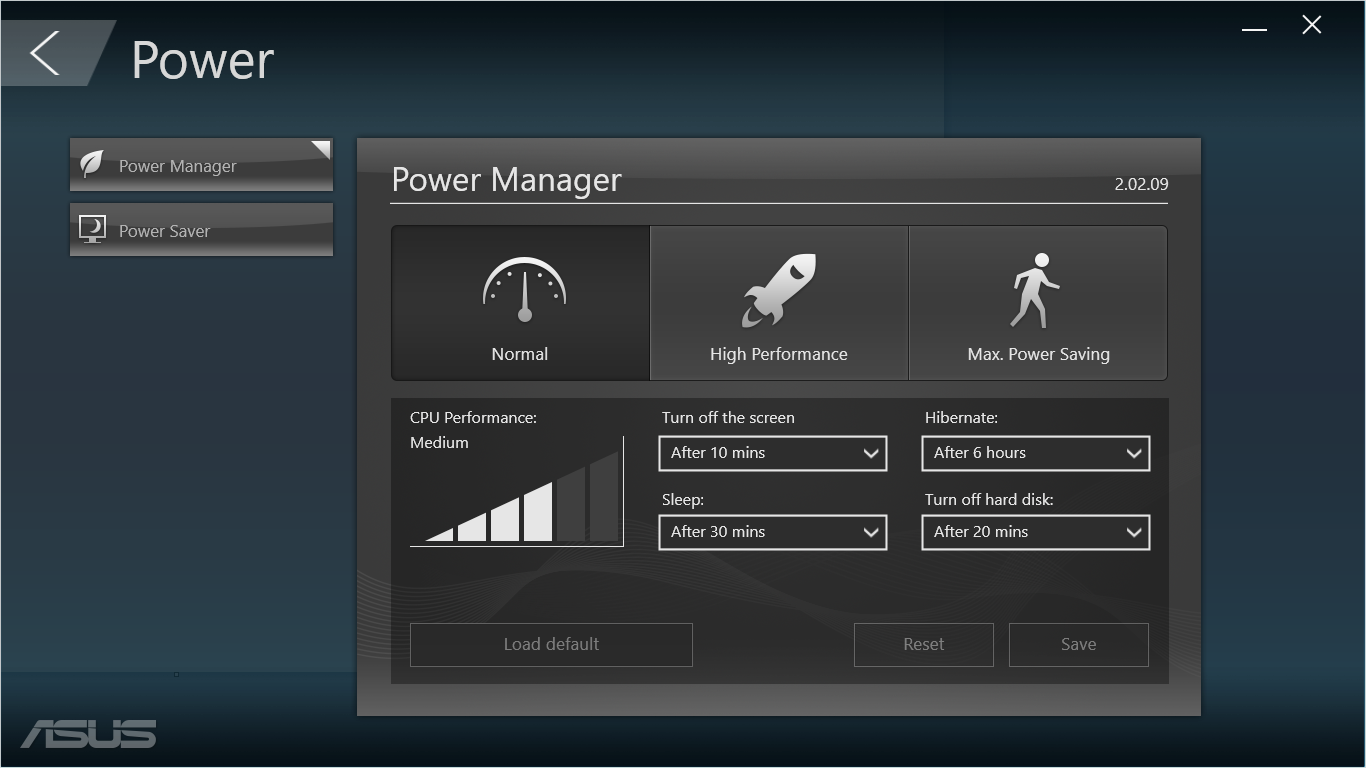The image size is (1366, 768).
Task: Open the Power Manager sidebar tab
Action: tap(201, 165)
